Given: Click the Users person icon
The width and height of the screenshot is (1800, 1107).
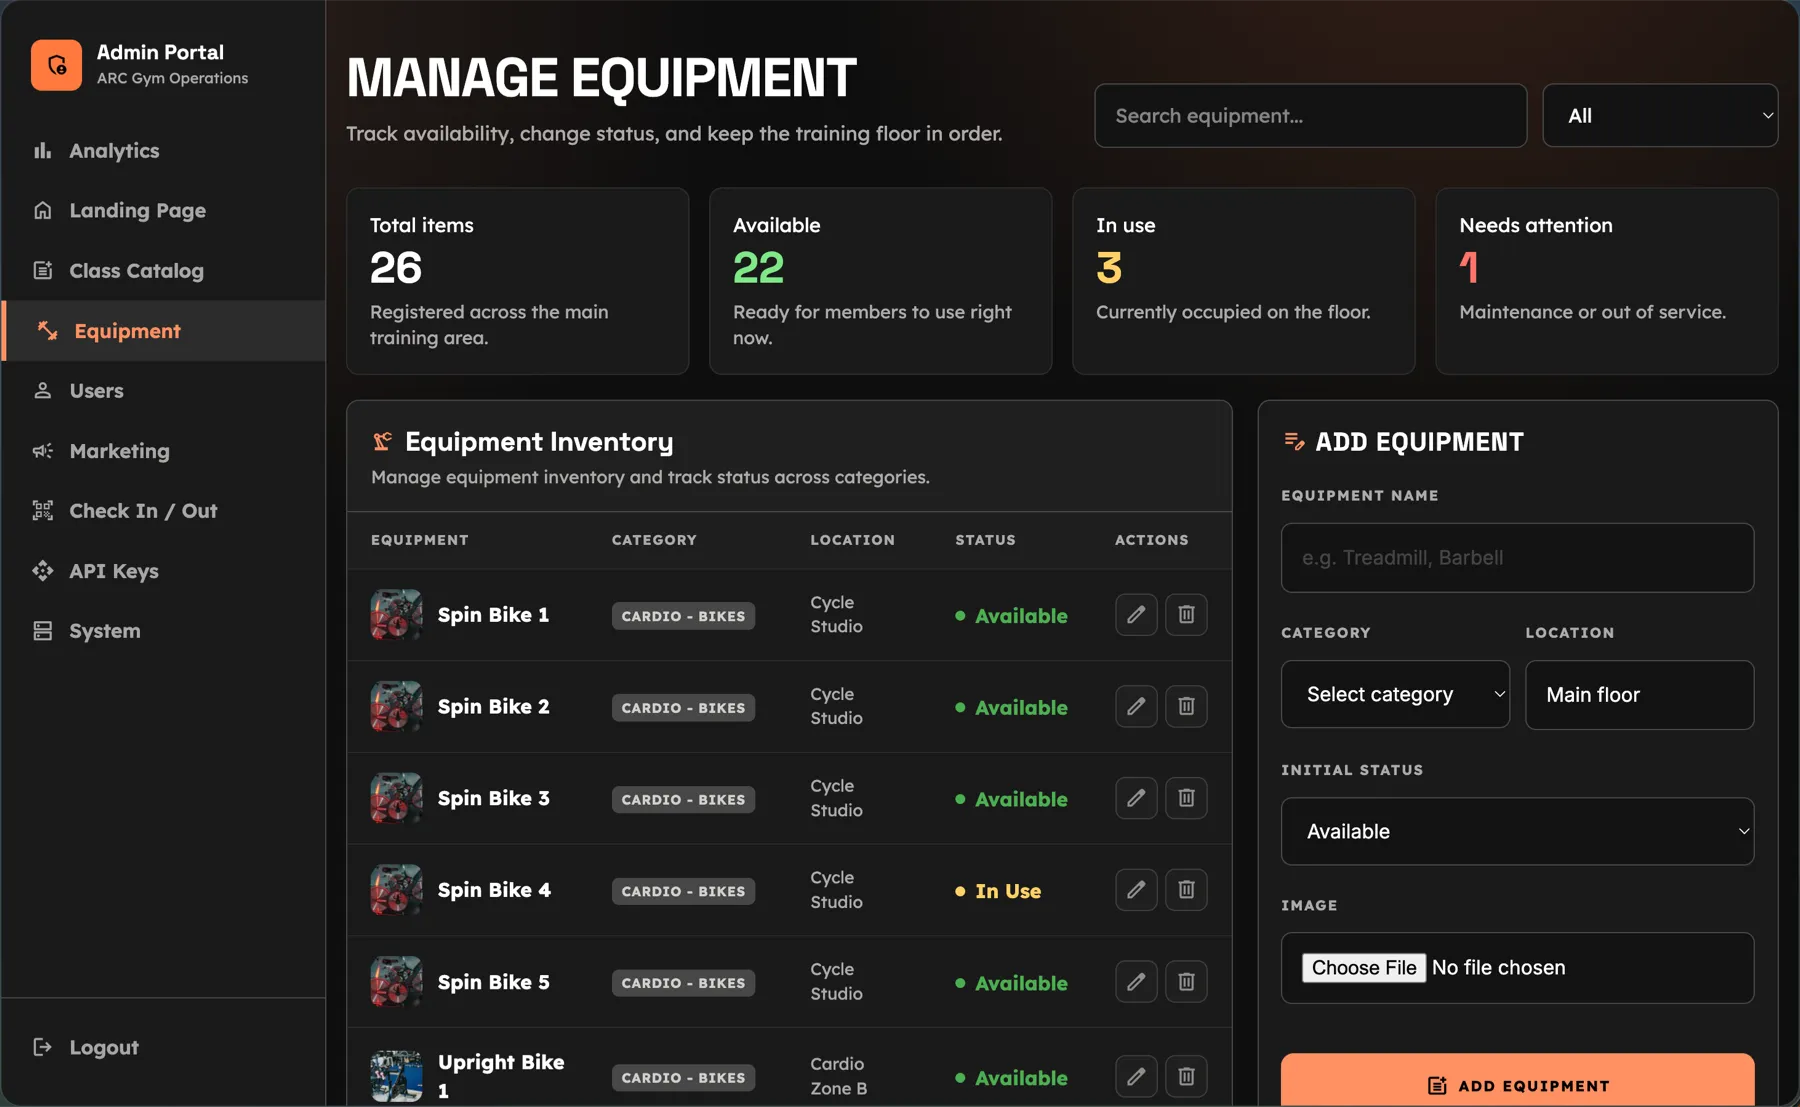Looking at the screenshot, I should 42,390.
